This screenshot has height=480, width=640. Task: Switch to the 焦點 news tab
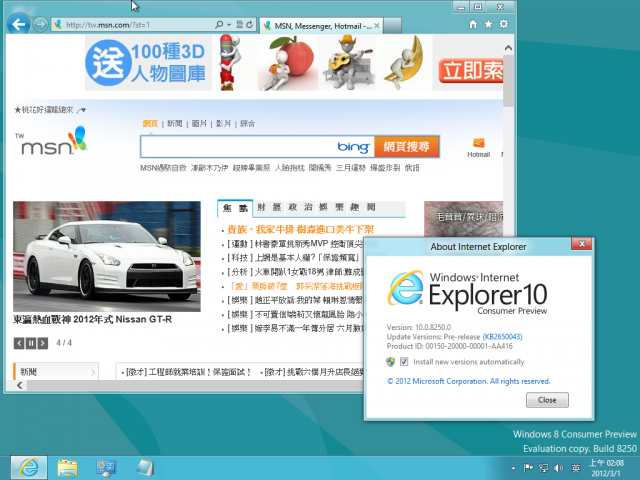click(x=235, y=208)
